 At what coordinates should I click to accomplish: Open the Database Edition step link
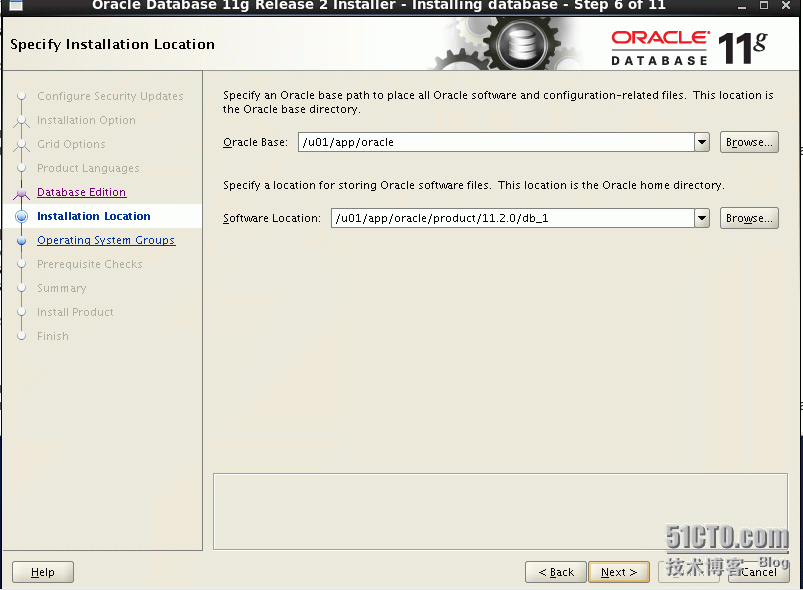coord(81,192)
